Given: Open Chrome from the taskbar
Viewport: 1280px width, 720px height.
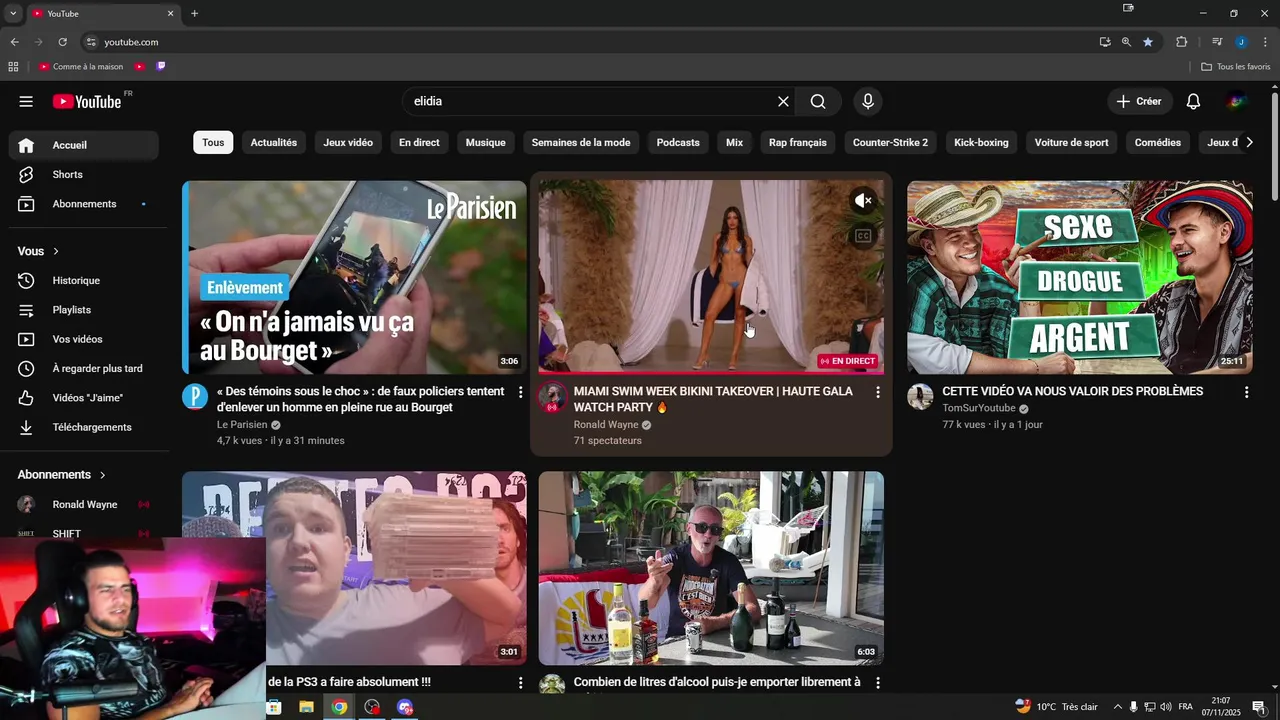Looking at the screenshot, I should click(x=339, y=707).
